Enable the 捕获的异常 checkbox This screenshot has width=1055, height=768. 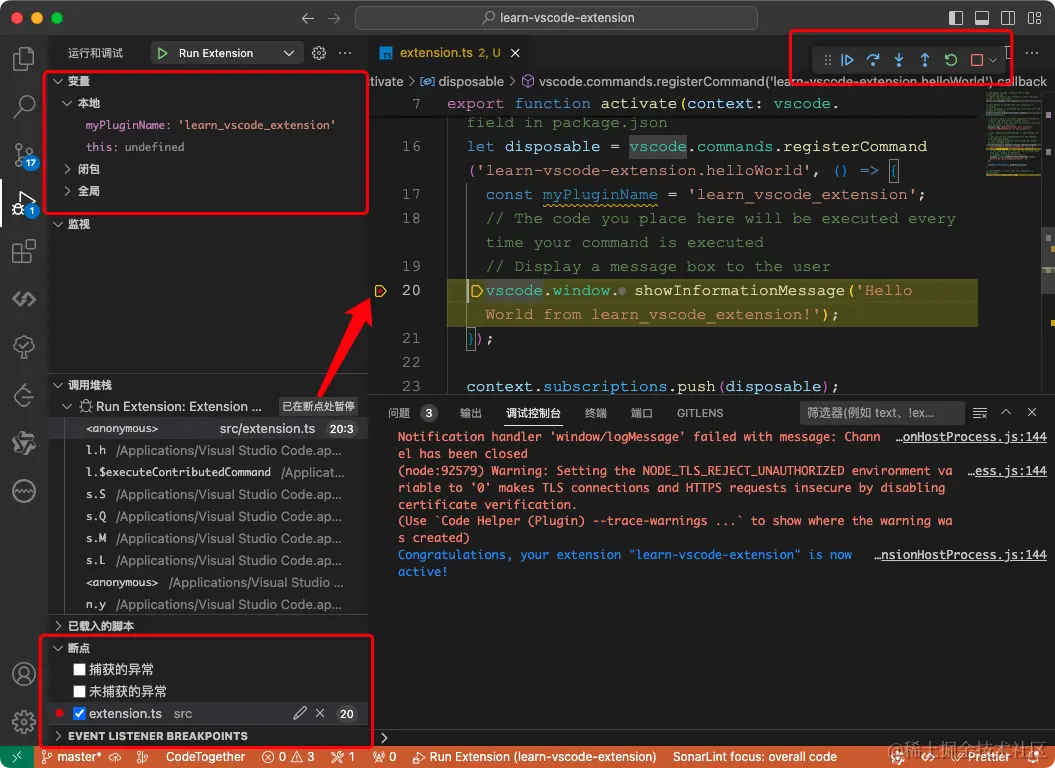tap(80, 670)
